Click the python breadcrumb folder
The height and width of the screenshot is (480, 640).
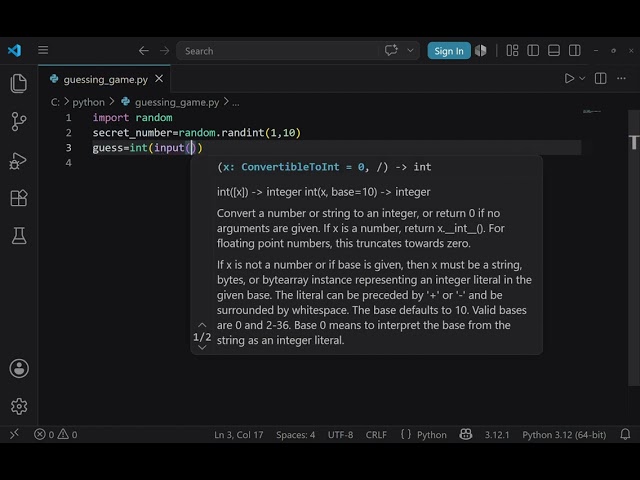(x=89, y=102)
